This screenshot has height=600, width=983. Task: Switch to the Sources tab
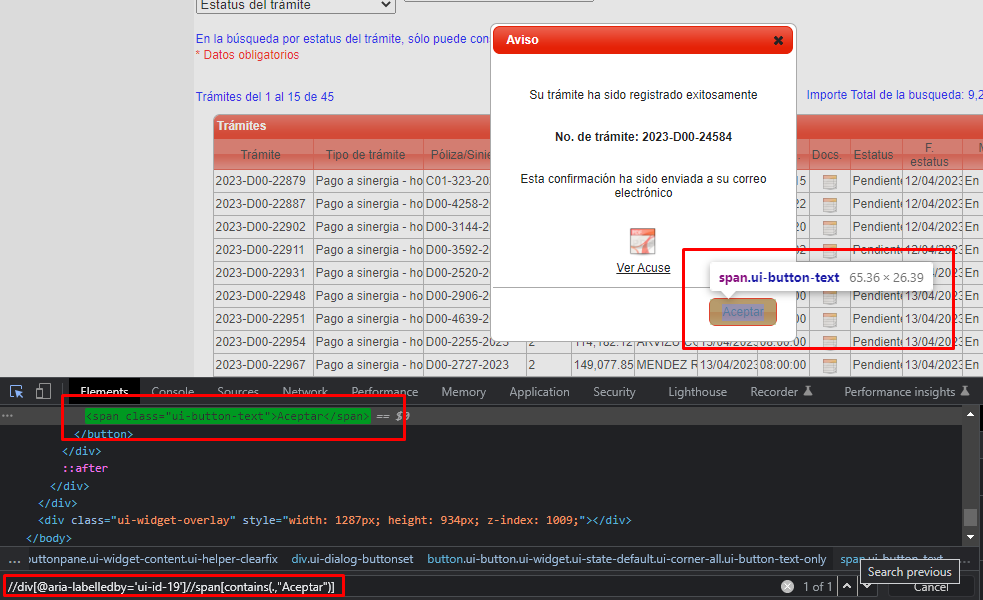pyautogui.click(x=238, y=392)
